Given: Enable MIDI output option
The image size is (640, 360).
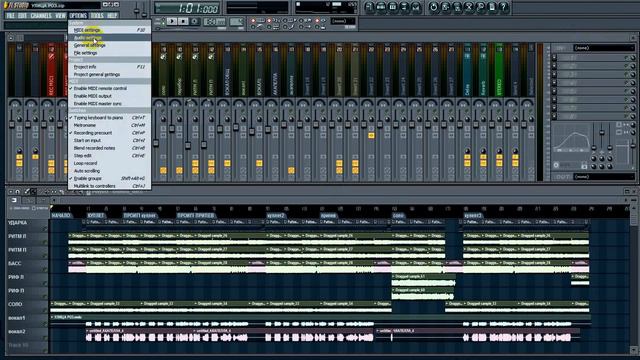Looking at the screenshot, I should click(109, 96).
